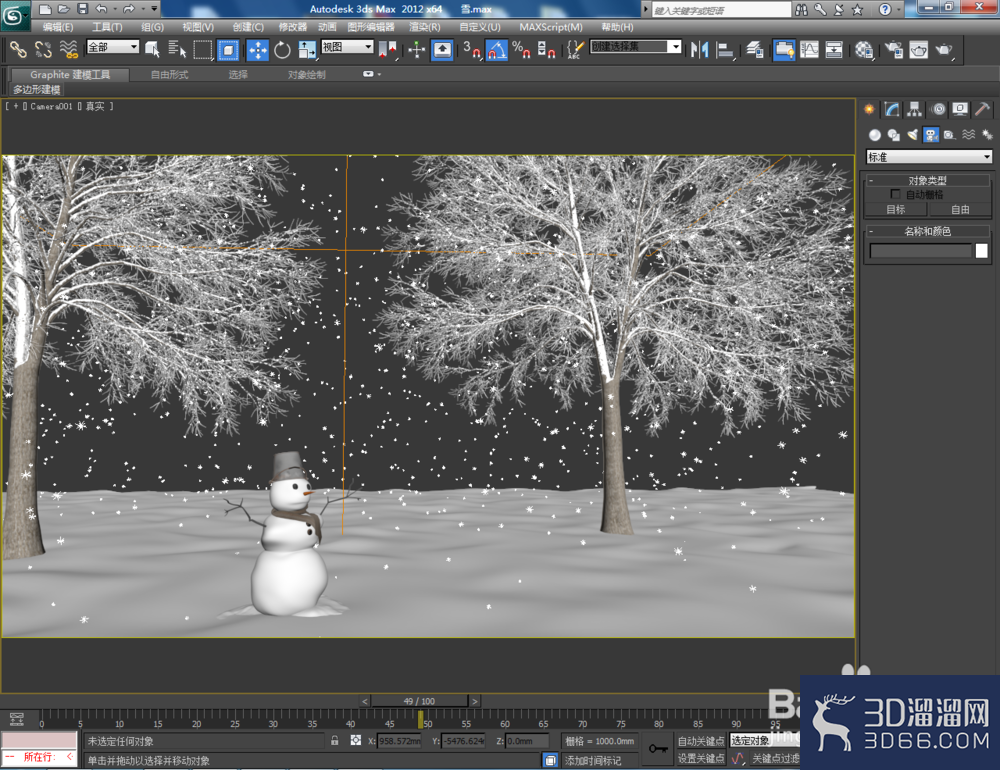Toggle the Angle Snap button

(497, 50)
